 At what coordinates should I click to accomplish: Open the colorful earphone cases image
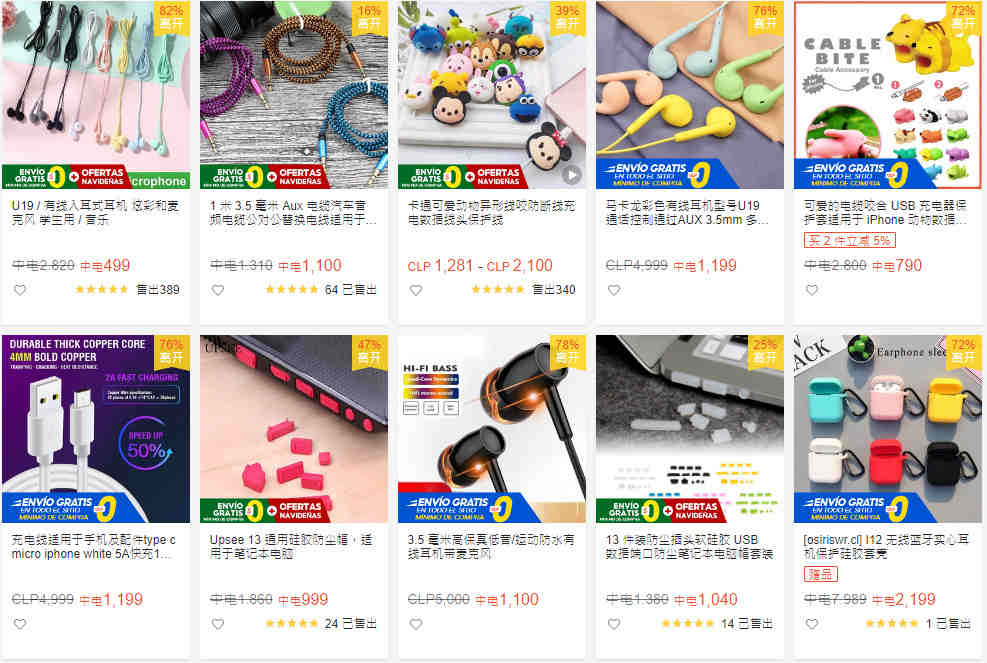(888, 429)
